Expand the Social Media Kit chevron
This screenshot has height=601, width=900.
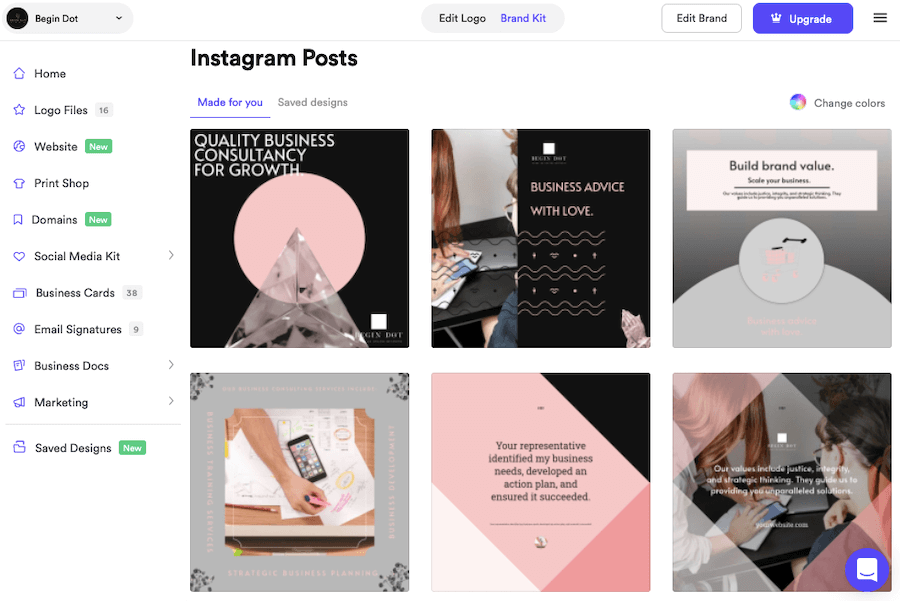(171, 255)
